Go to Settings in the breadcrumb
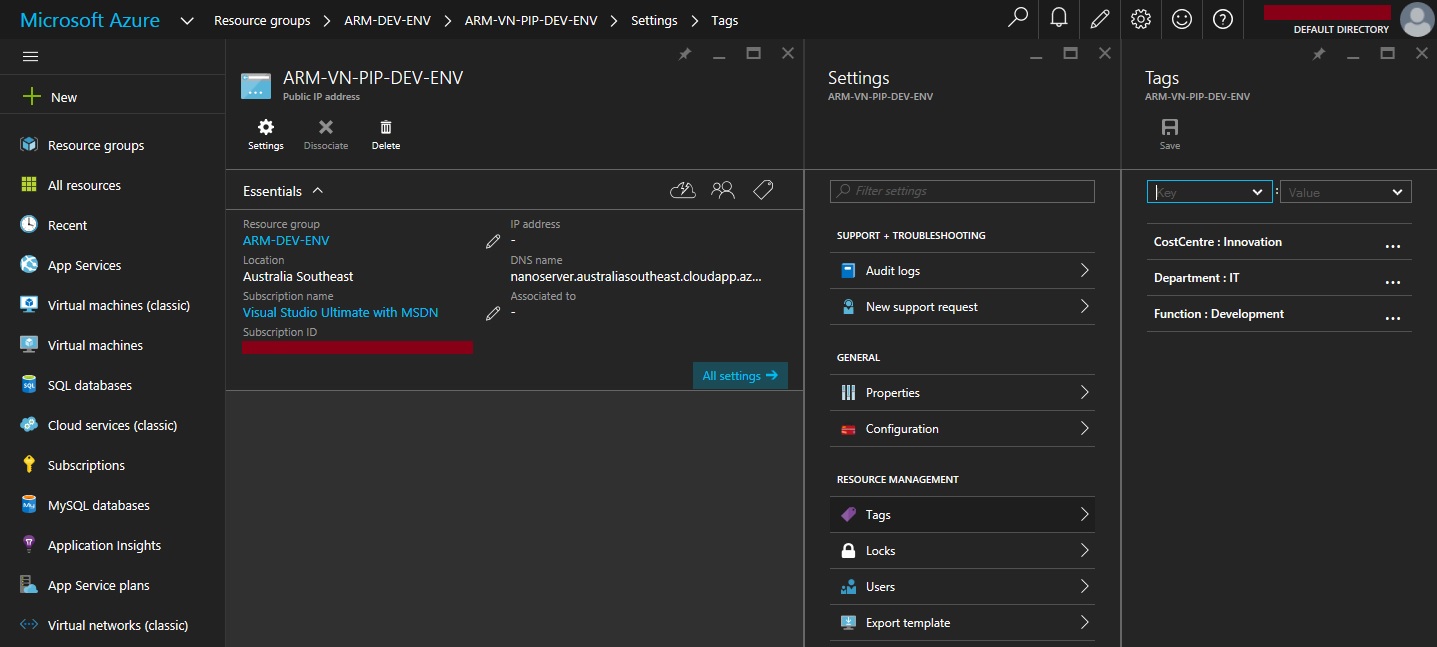 pos(654,20)
